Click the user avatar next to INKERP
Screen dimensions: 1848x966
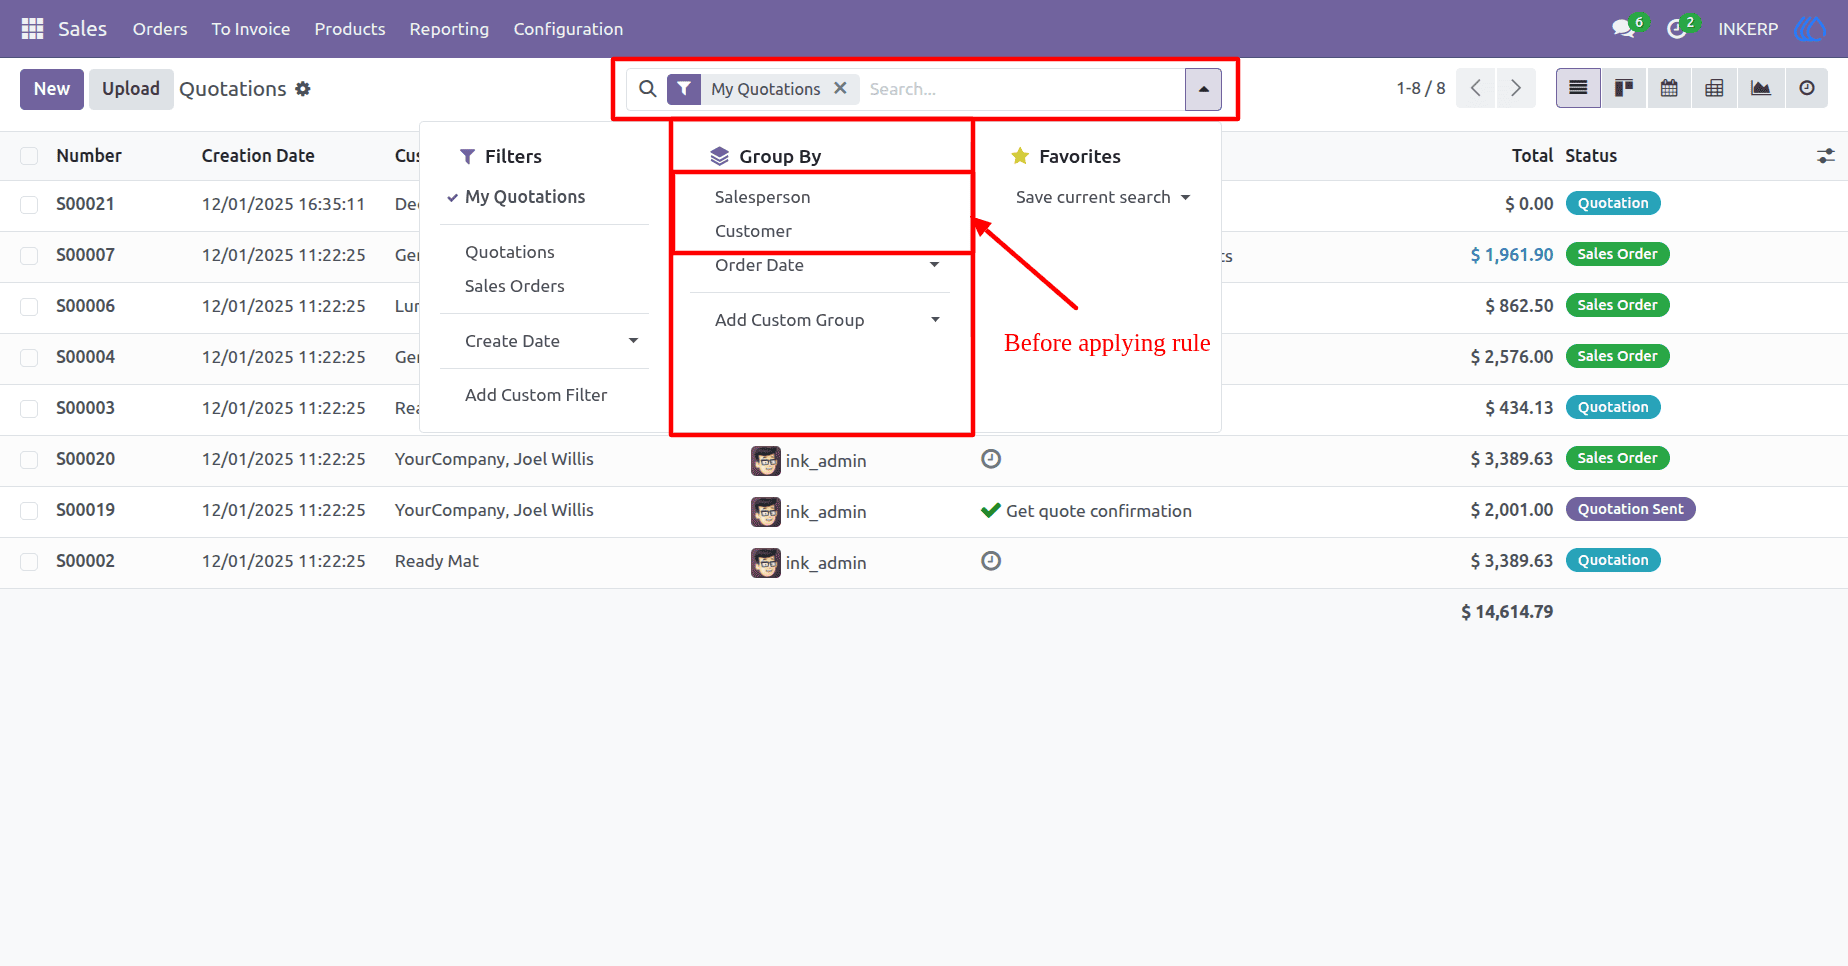[x=1809, y=29]
